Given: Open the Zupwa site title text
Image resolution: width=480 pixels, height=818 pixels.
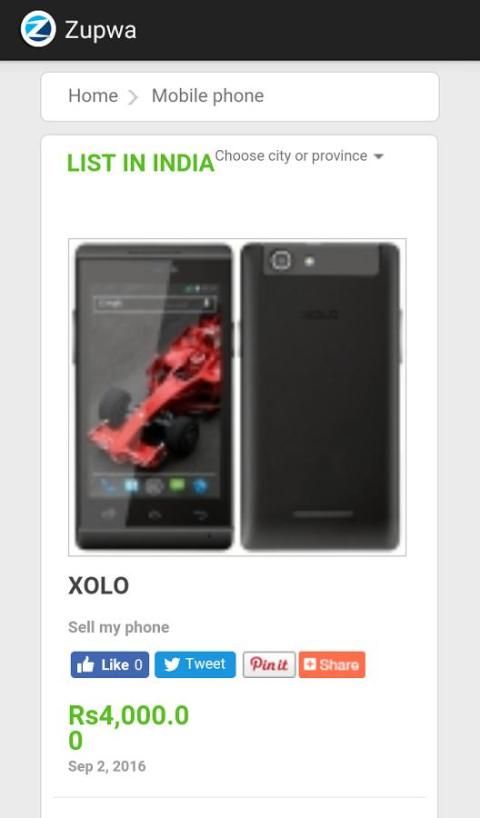Looking at the screenshot, I should [x=101, y=30].
